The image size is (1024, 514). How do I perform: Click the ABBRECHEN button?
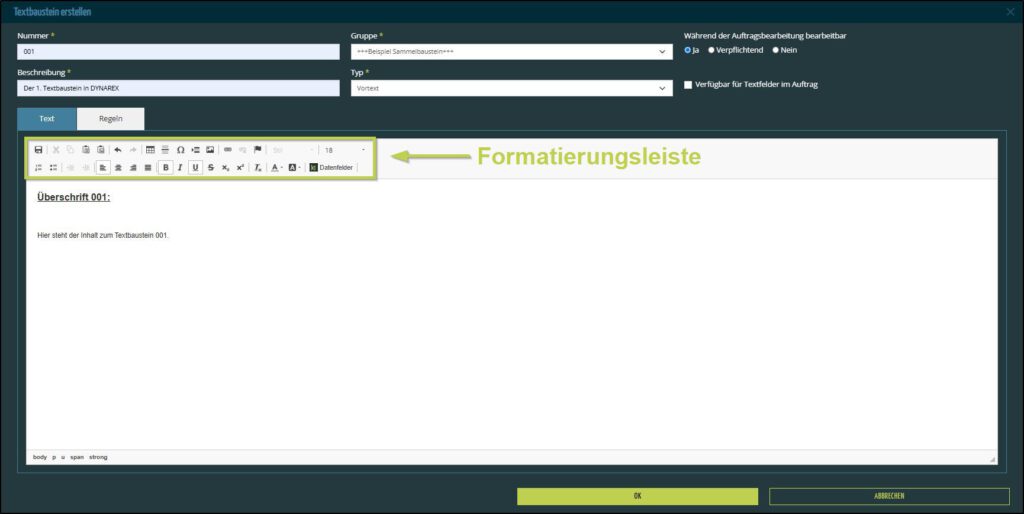889,496
